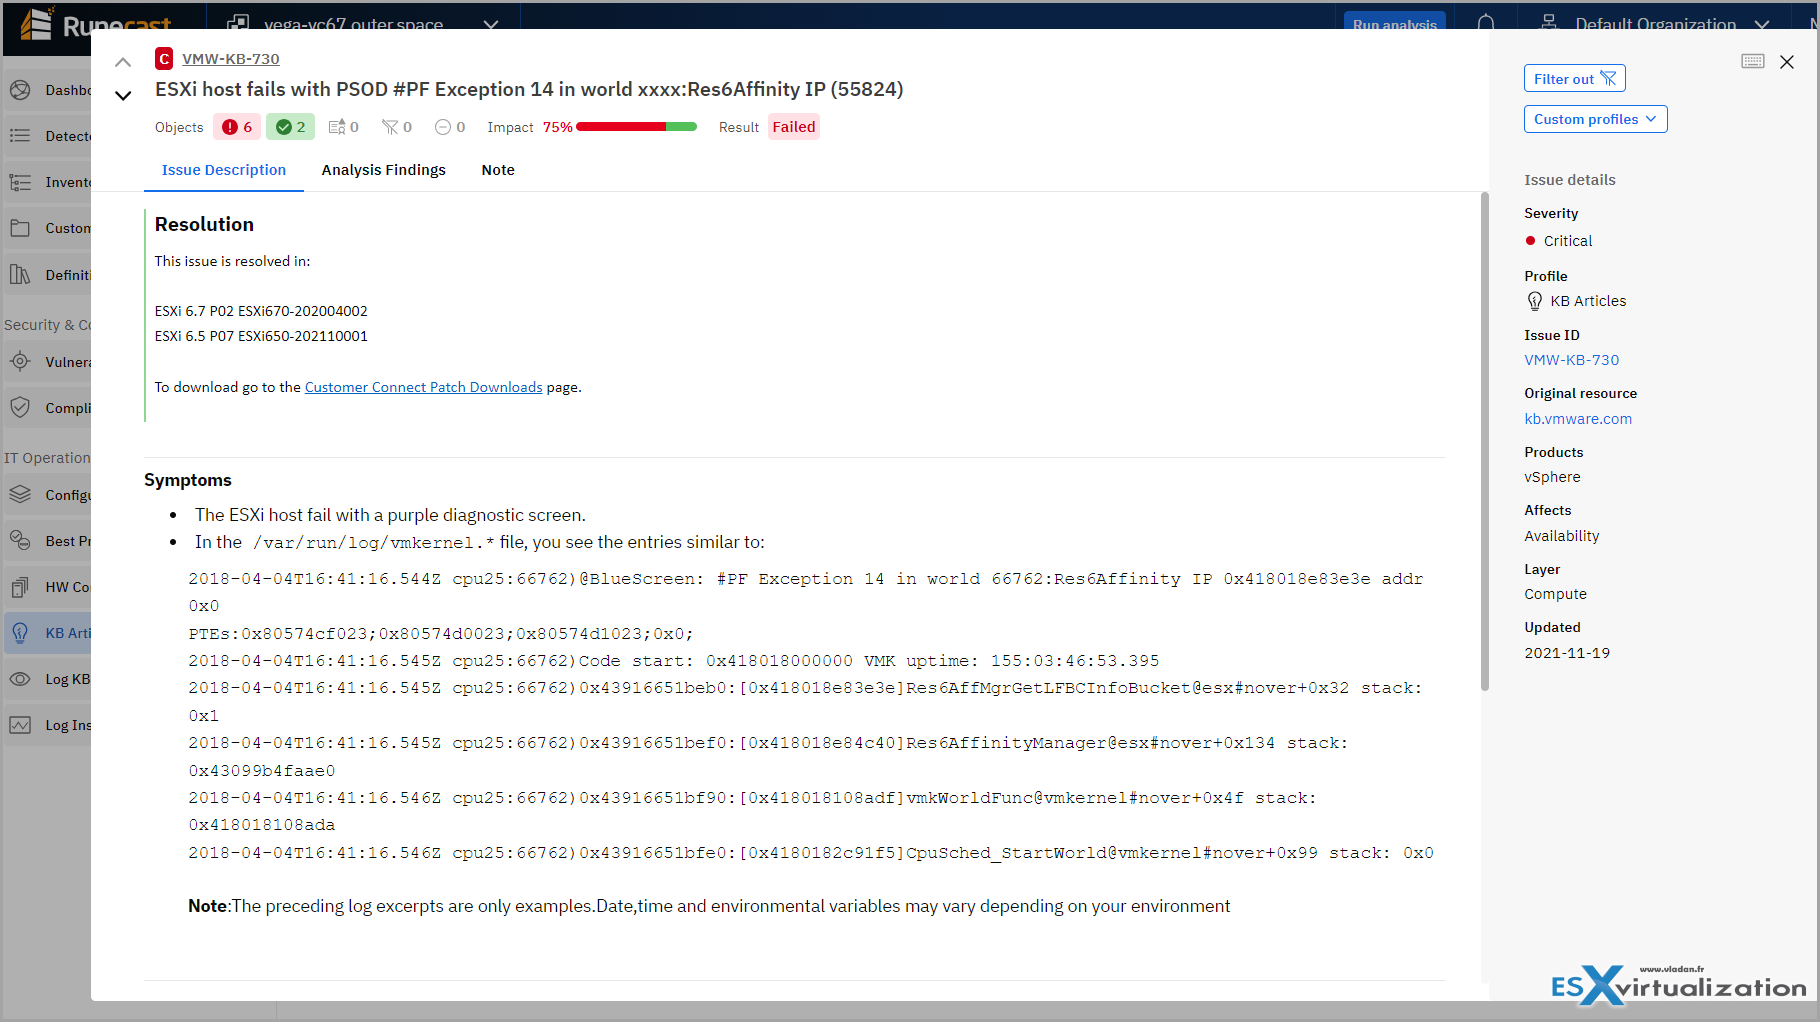Image resolution: width=1820 pixels, height=1022 pixels.
Task: Open the Log KB eye icon
Action: click(20, 679)
